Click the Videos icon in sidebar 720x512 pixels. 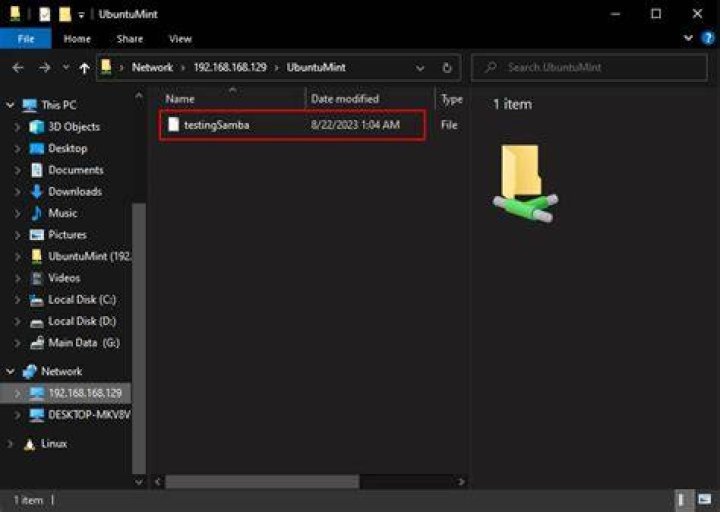36,278
